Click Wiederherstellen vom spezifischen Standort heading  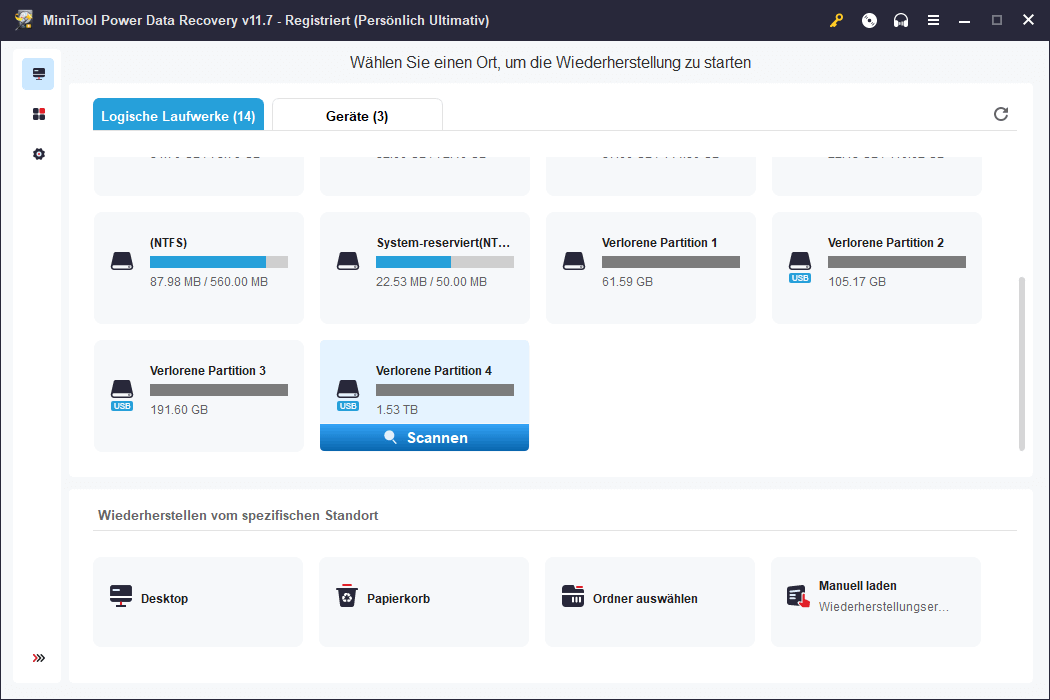238,516
